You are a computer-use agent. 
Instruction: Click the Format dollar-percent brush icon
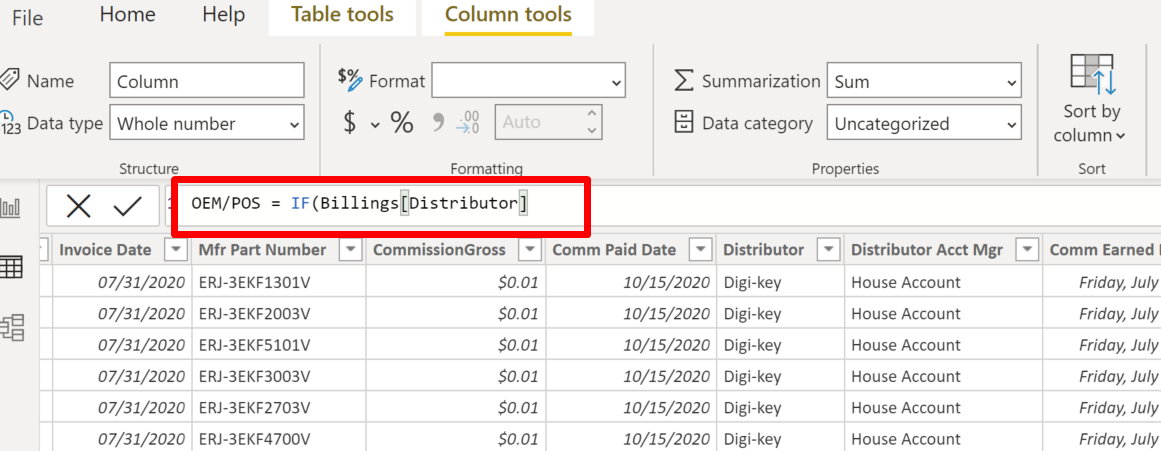pyautogui.click(x=349, y=79)
